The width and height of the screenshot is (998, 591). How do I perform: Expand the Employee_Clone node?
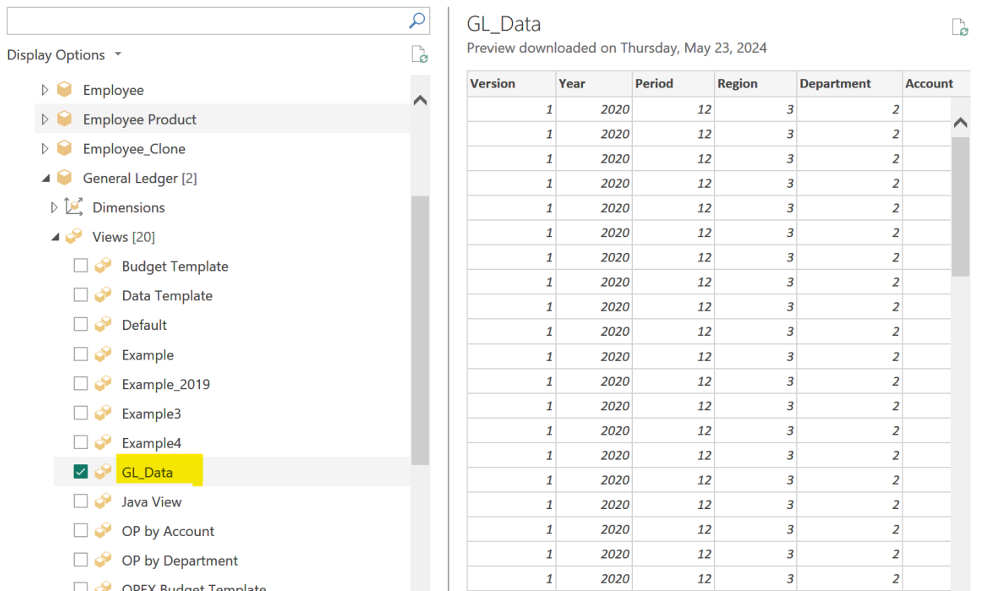(x=45, y=148)
